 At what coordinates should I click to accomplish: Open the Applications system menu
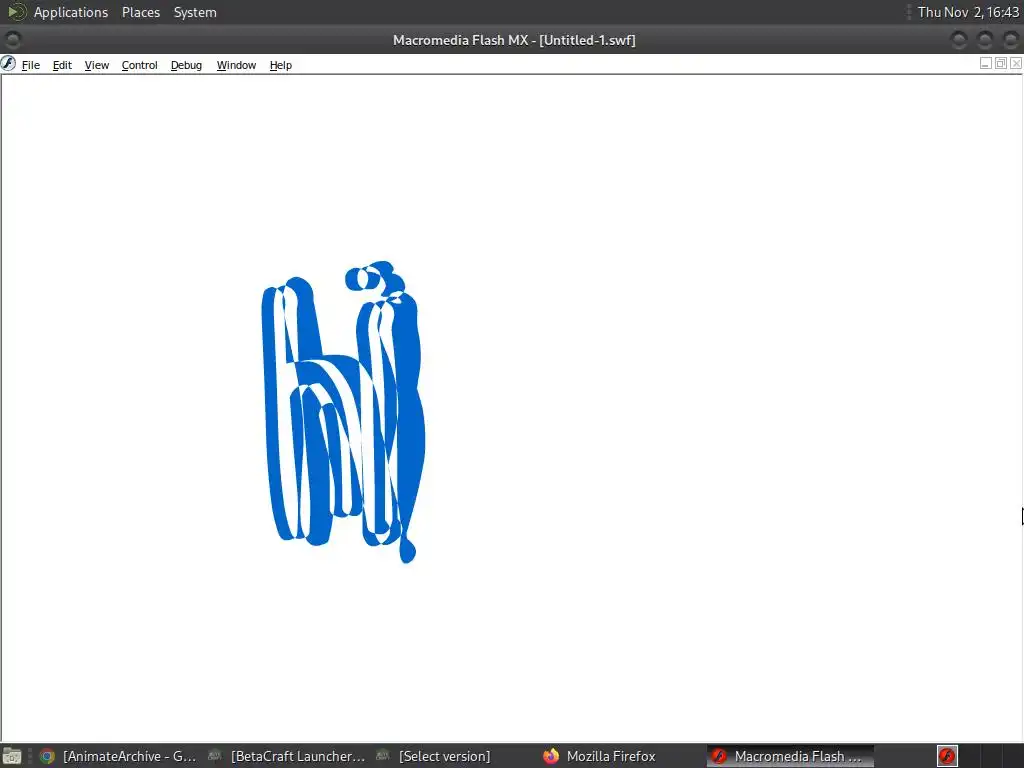pyautogui.click(x=71, y=12)
